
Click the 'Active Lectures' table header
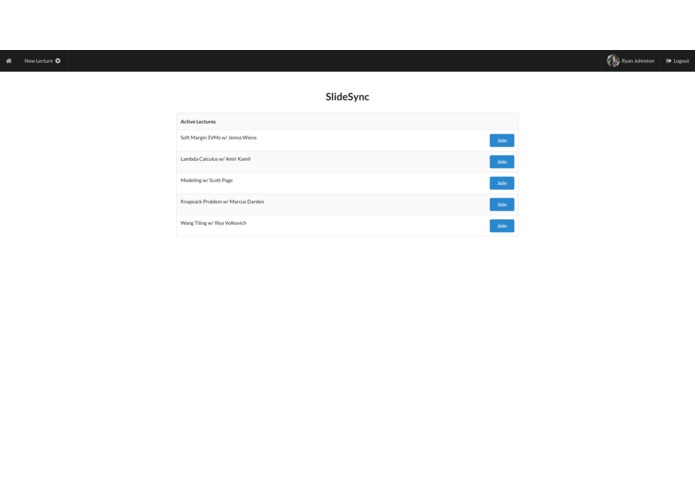click(347, 121)
